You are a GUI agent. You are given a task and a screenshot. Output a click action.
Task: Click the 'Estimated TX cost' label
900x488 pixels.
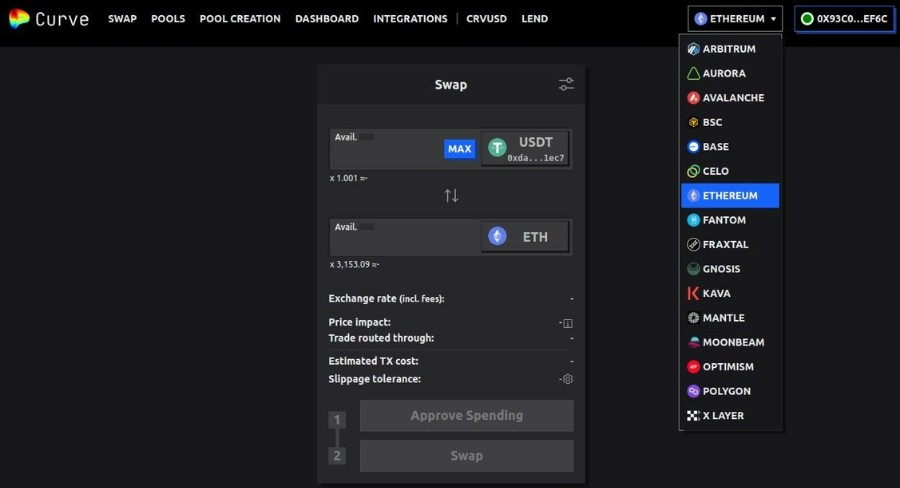pos(373,361)
